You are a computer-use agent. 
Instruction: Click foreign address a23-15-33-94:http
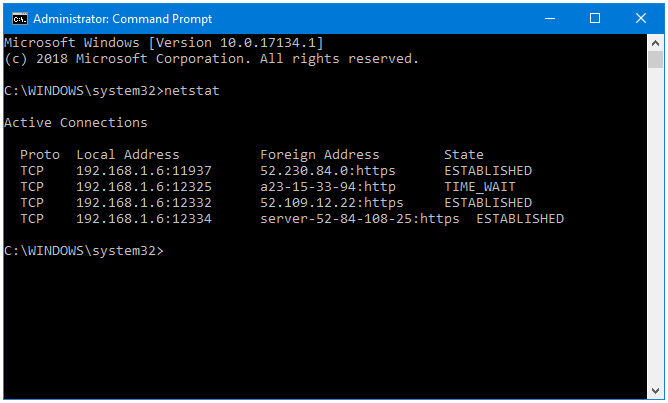[328, 187]
